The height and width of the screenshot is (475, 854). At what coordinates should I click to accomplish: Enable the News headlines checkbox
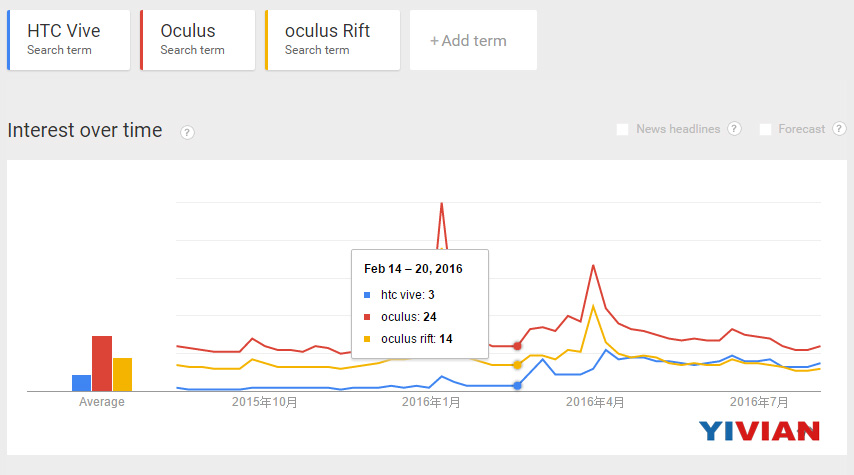(x=622, y=129)
